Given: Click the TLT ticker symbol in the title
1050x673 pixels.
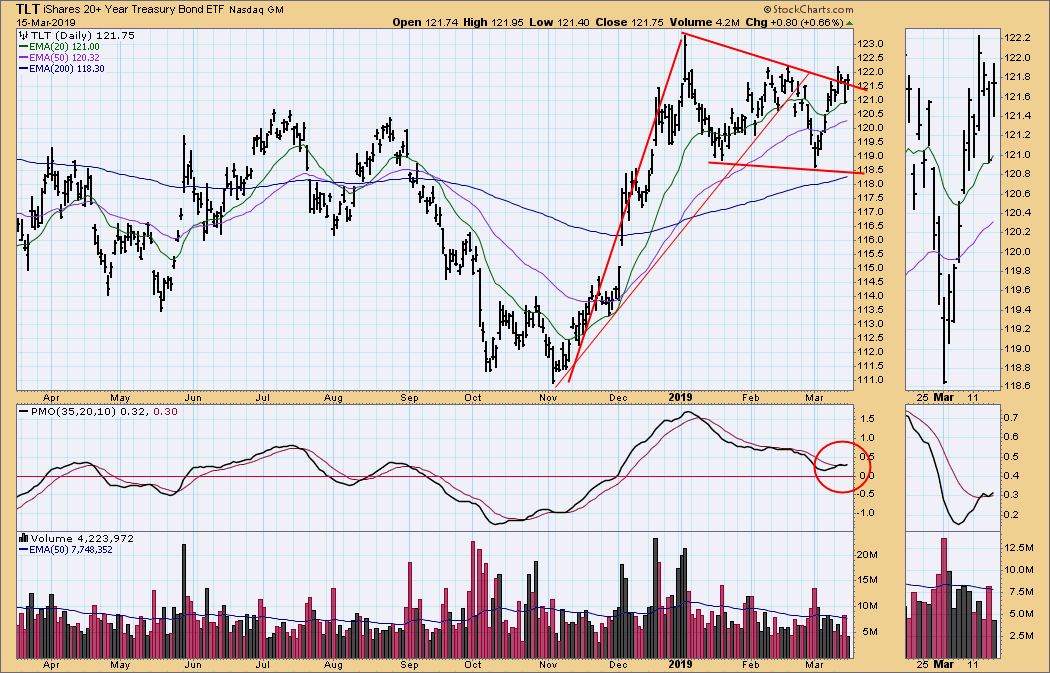Looking at the screenshot, I should tap(29, 9).
